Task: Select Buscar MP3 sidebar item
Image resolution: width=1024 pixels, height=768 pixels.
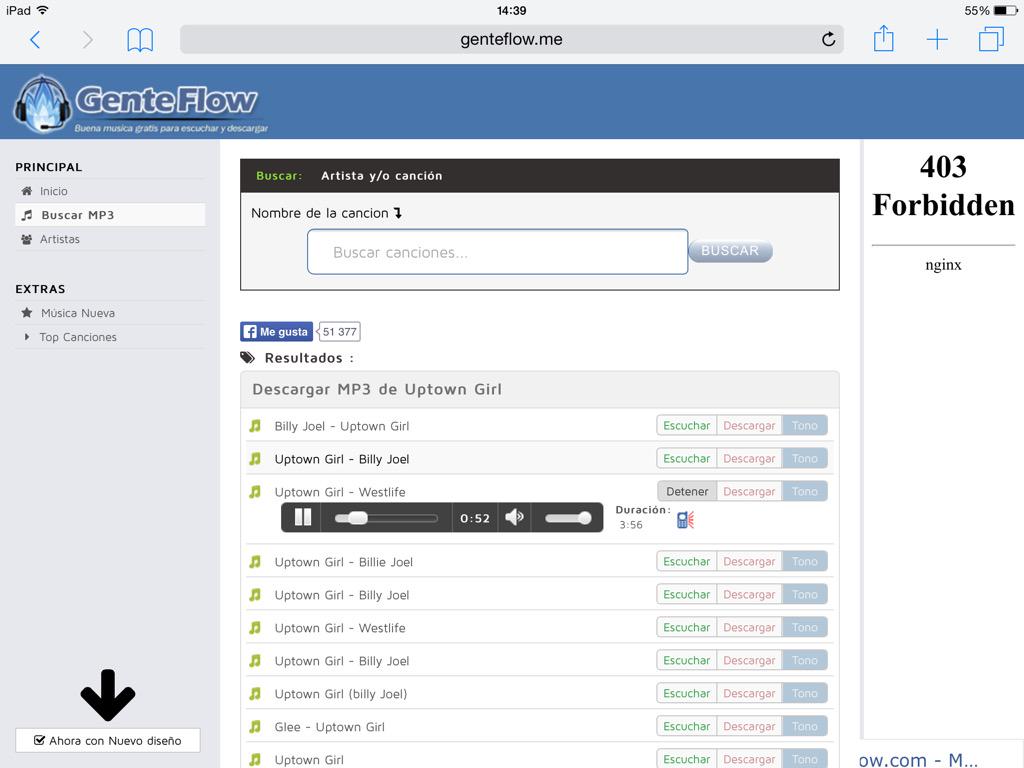Action: pos(110,215)
